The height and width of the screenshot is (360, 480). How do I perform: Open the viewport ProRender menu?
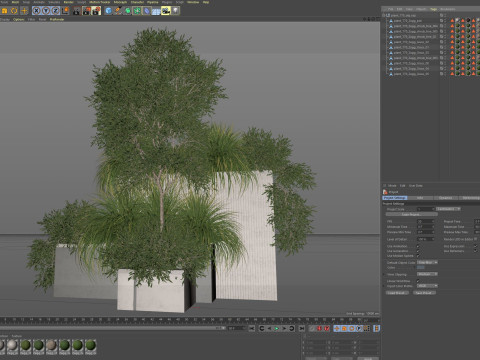(57, 19)
